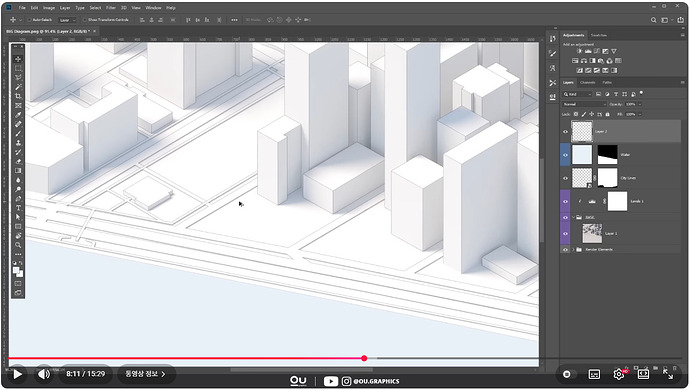
Task: Hide the BASE group
Action: 565,217
